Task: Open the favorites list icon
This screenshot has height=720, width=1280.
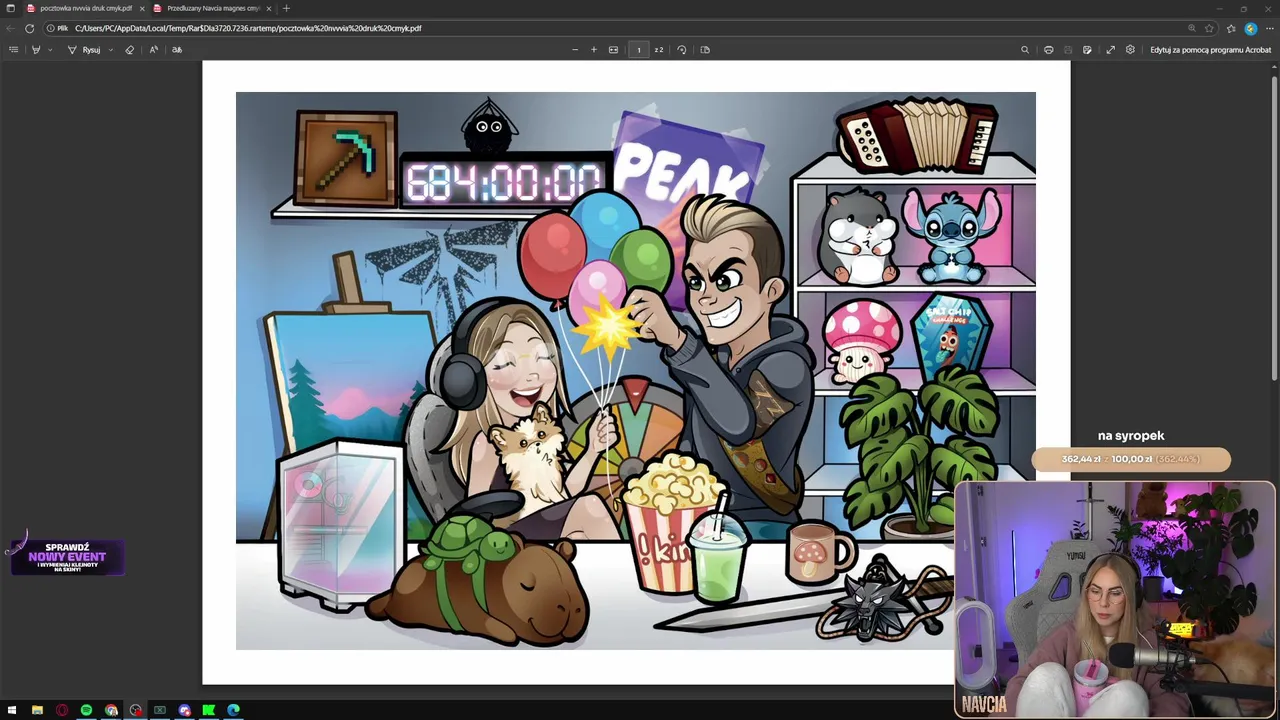Action: (x=1231, y=28)
